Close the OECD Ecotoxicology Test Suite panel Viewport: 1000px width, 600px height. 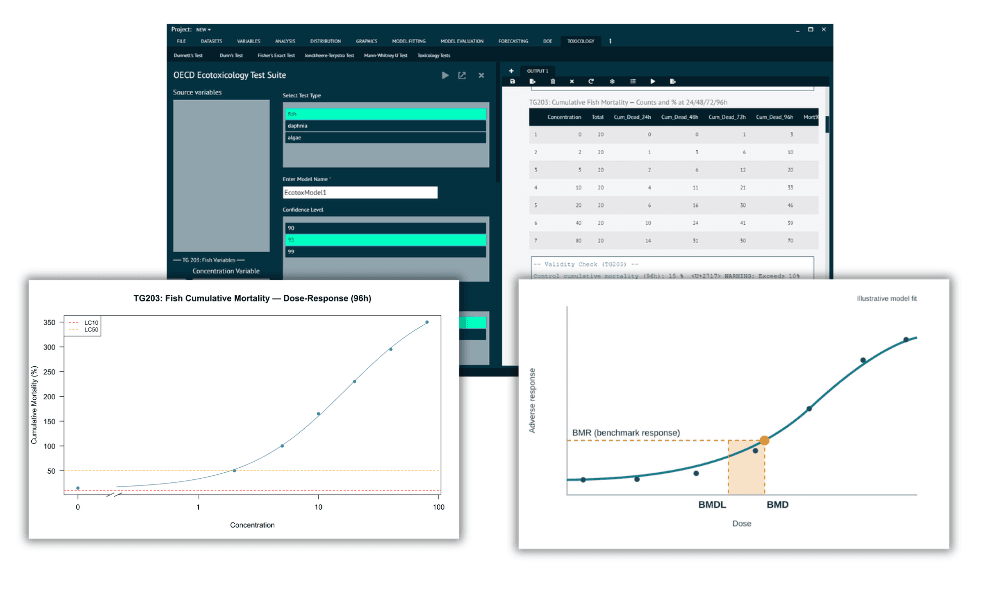482,75
